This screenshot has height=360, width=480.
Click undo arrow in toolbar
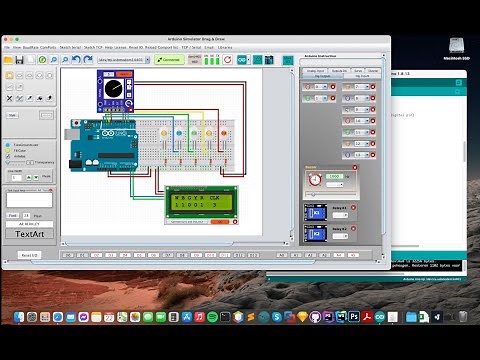click(76, 60)
